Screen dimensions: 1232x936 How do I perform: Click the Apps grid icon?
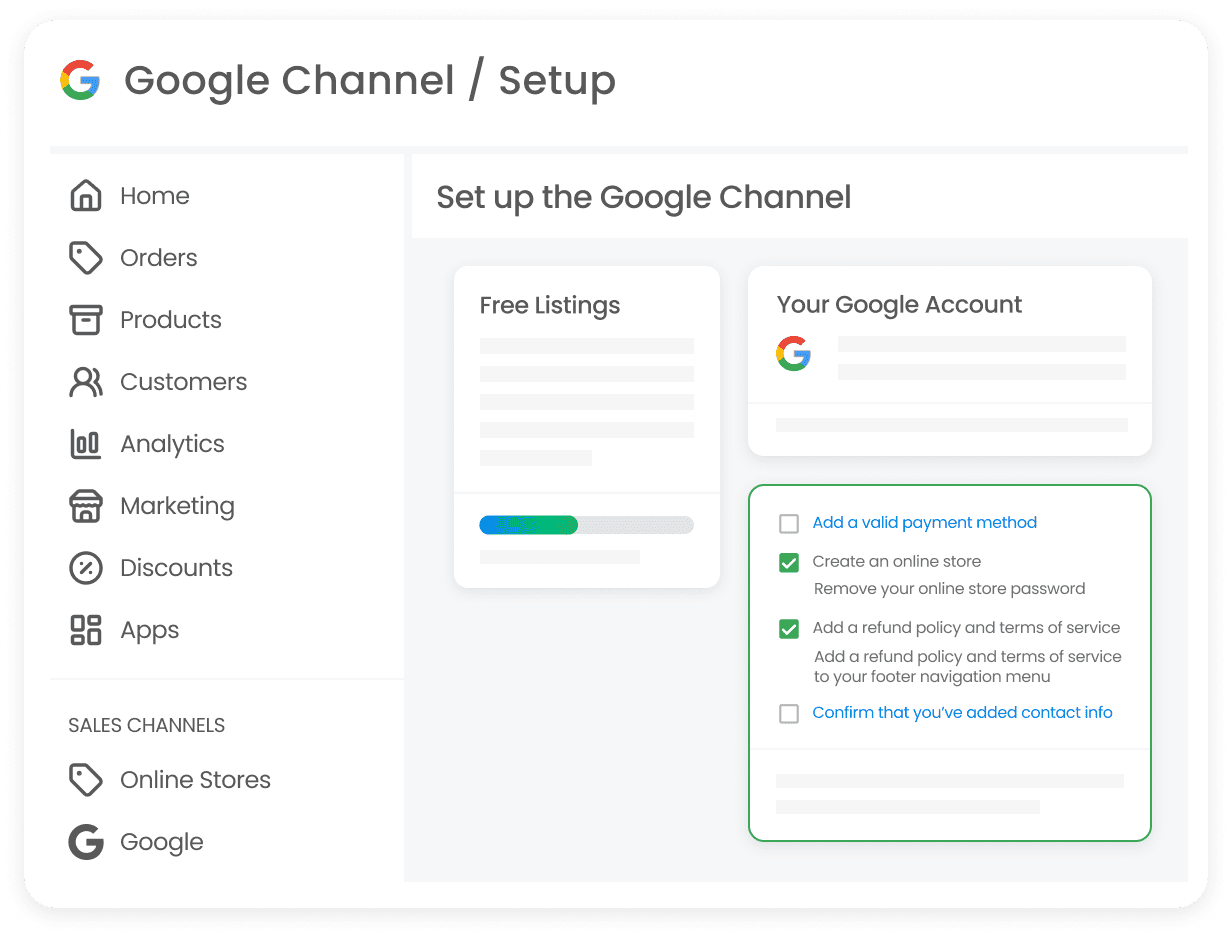coord(86,630)
